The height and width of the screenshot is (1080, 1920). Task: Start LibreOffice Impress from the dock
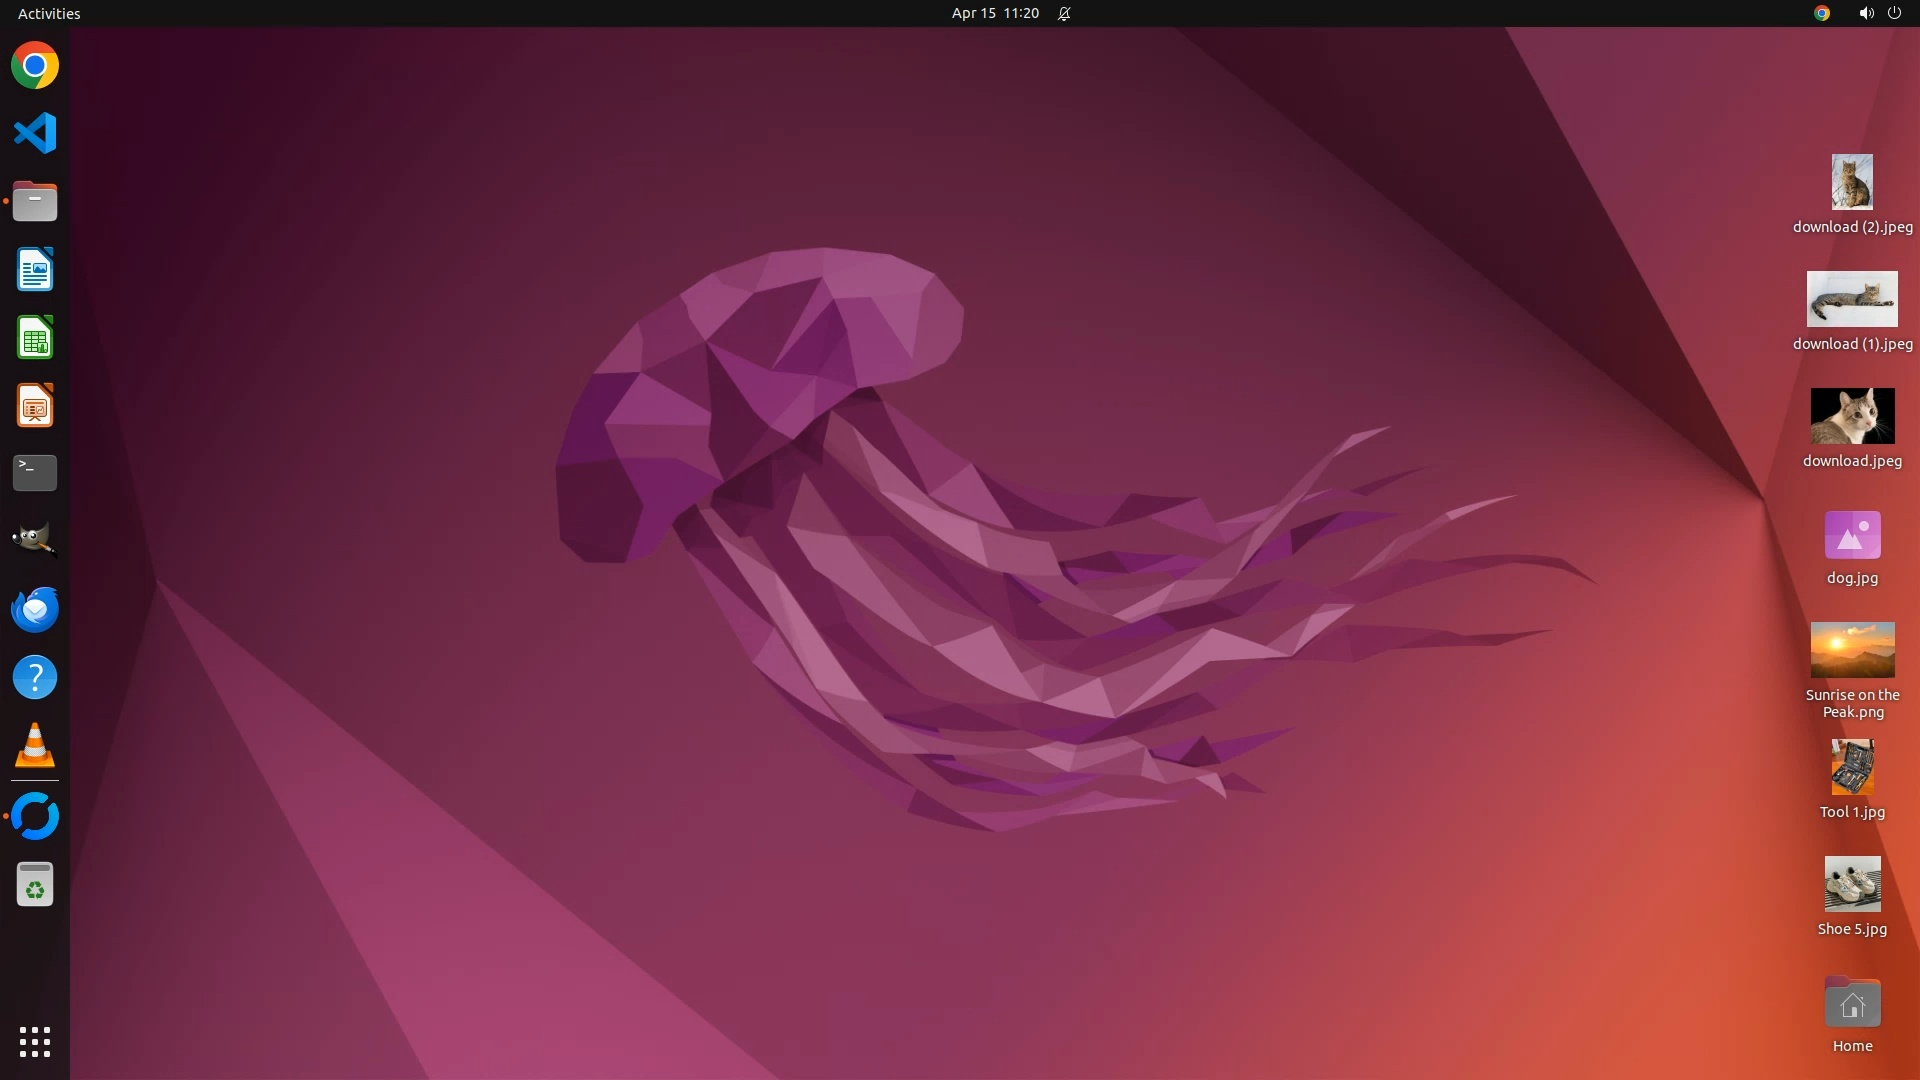click(x=35, y=406)
